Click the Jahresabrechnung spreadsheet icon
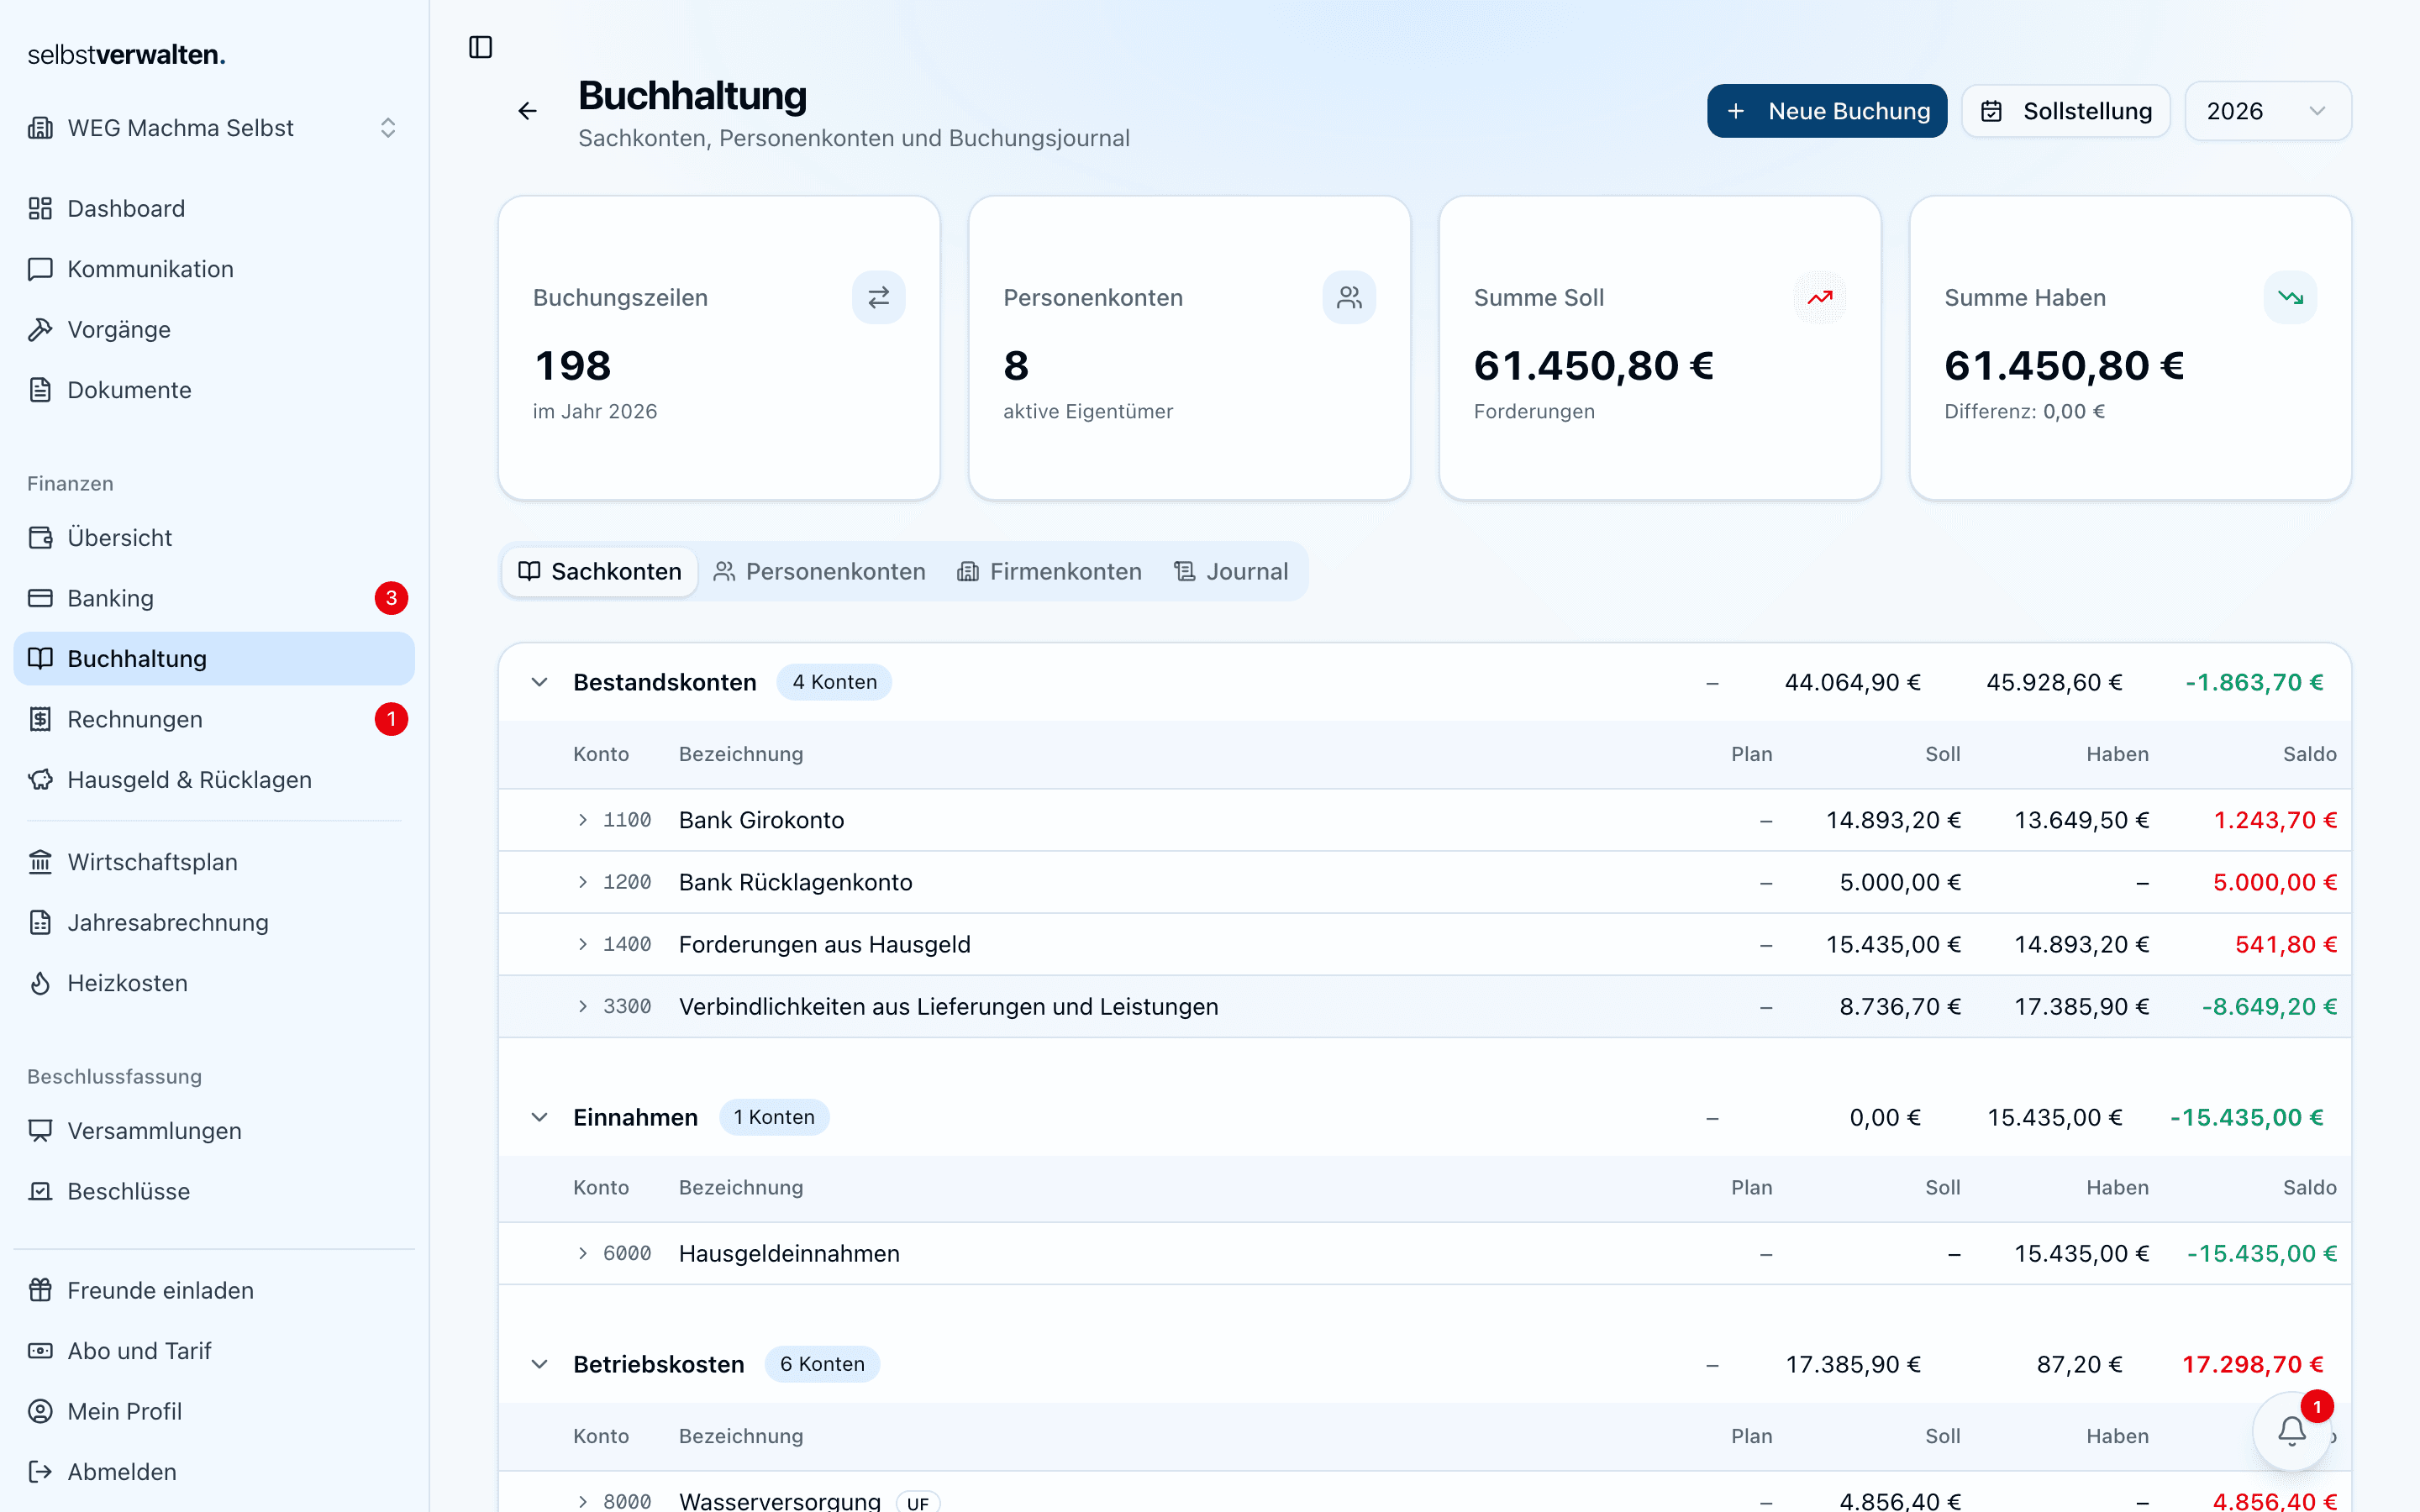2420x1512 pixels. tap(40, 922)
